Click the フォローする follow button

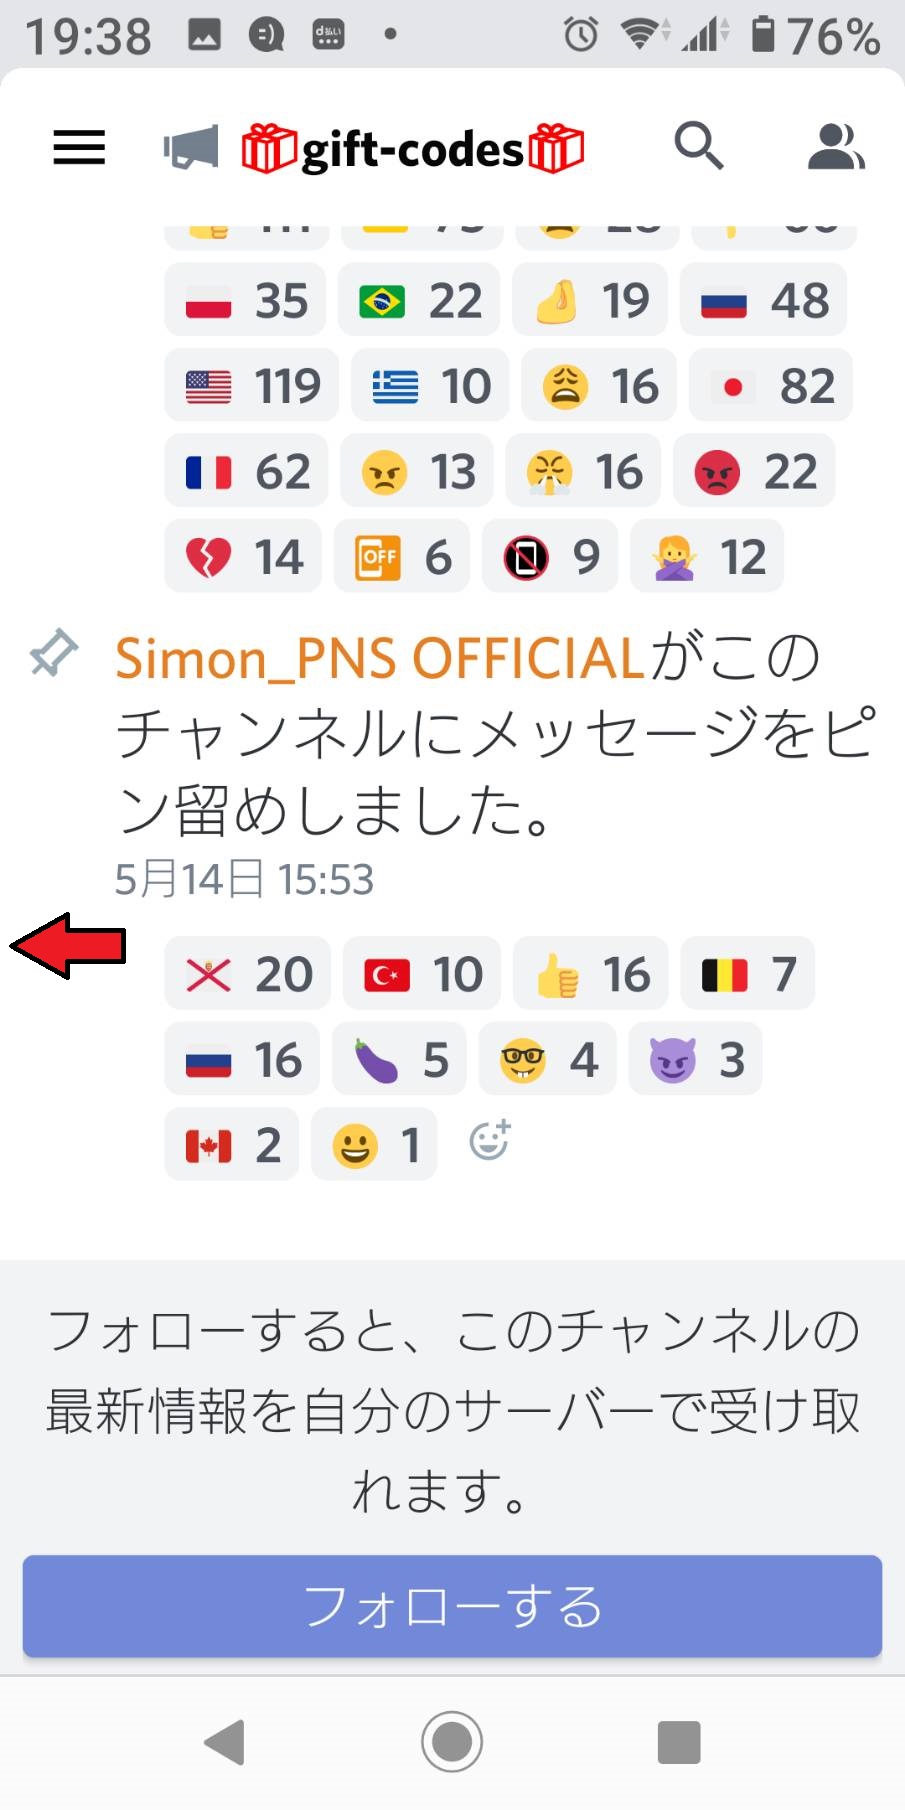pyautogui.click(x=452, y=1606)
